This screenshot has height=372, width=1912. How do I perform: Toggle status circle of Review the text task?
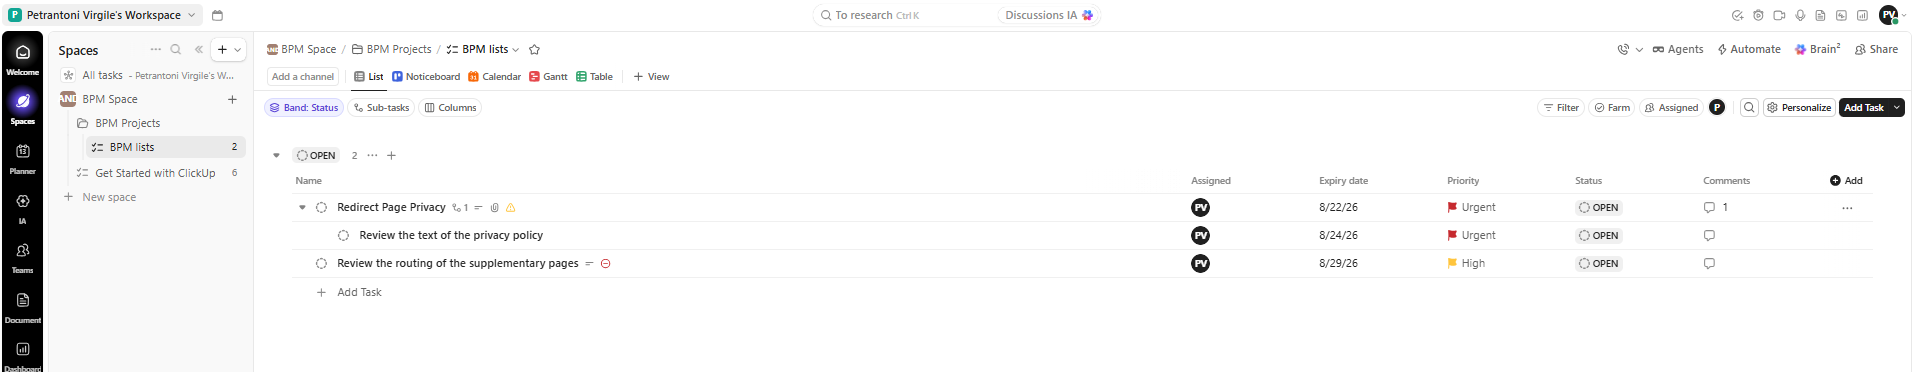[x=343, y=236]
